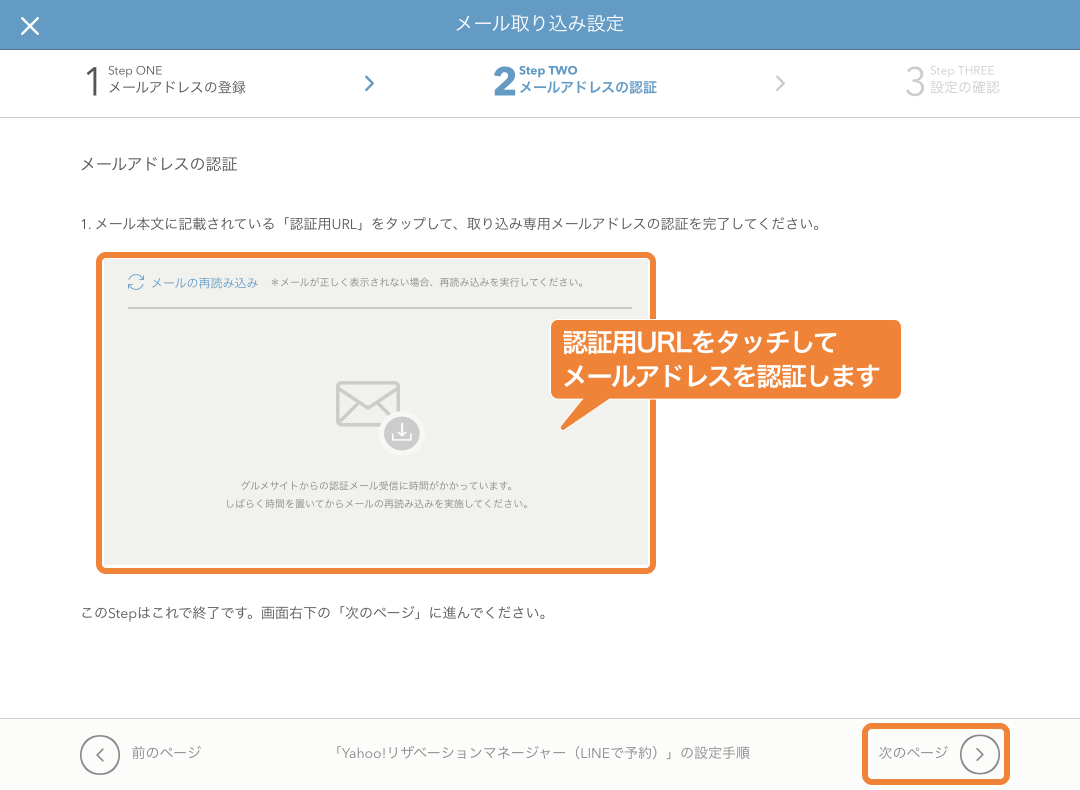This screenshot has width=1080, height=790.
Task: Click the 次のページ button
Action: 935,755
